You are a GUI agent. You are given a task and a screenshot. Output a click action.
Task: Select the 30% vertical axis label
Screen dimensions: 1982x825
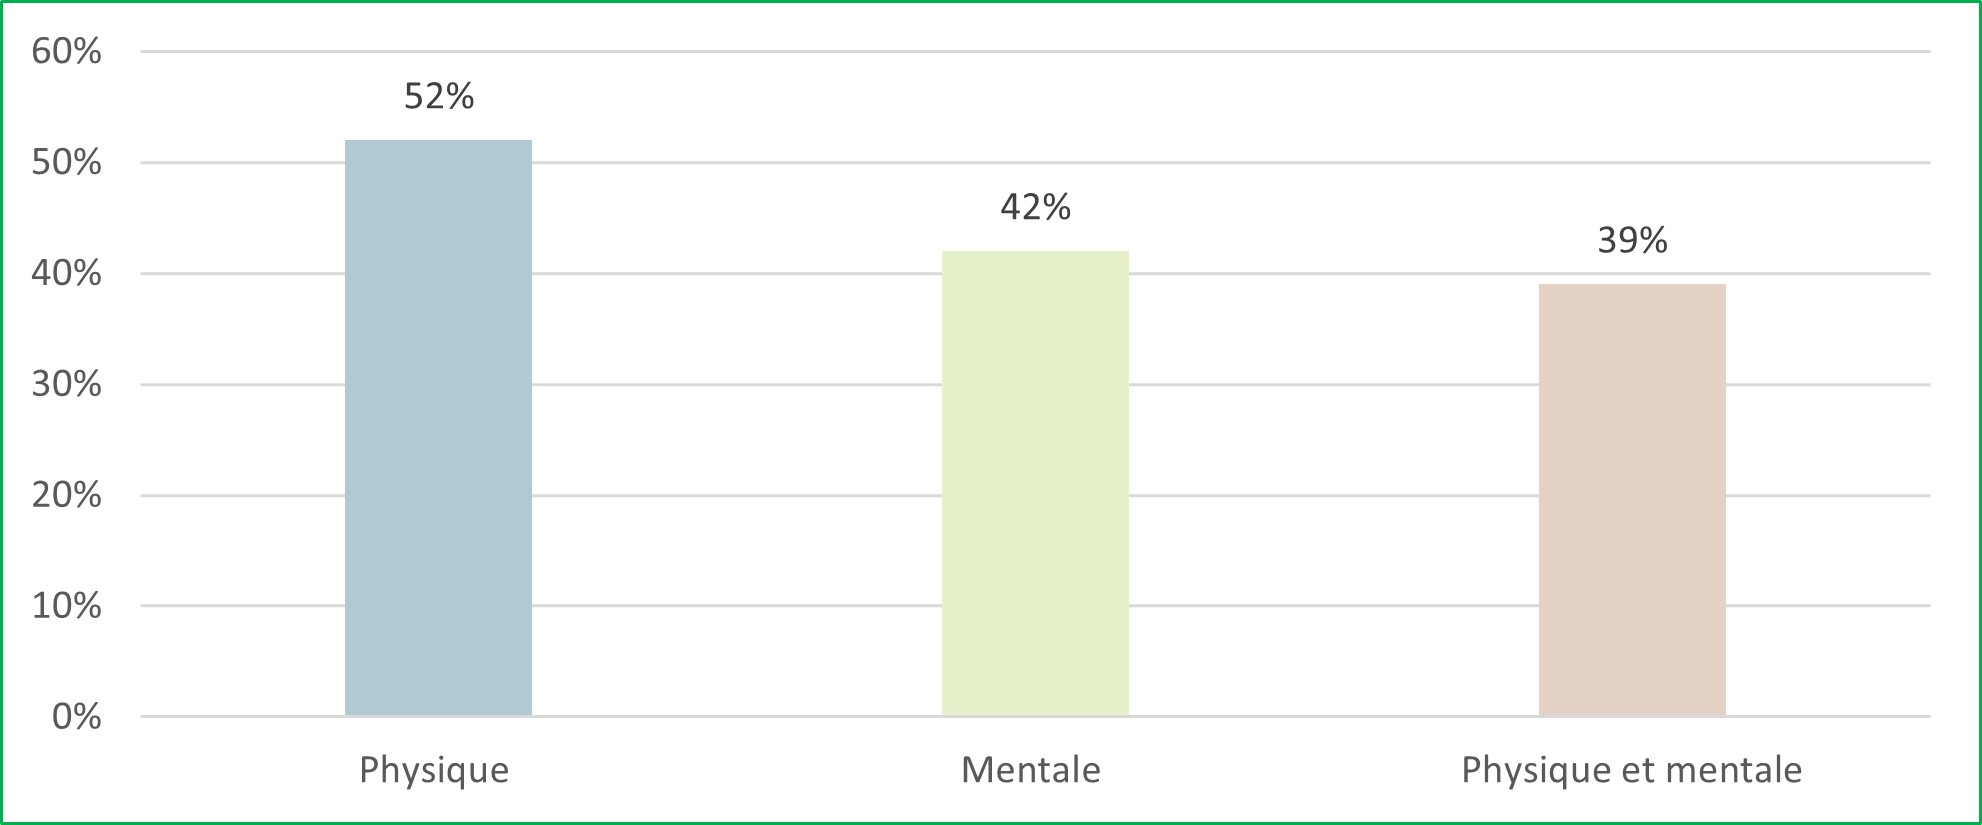[66, 384]
